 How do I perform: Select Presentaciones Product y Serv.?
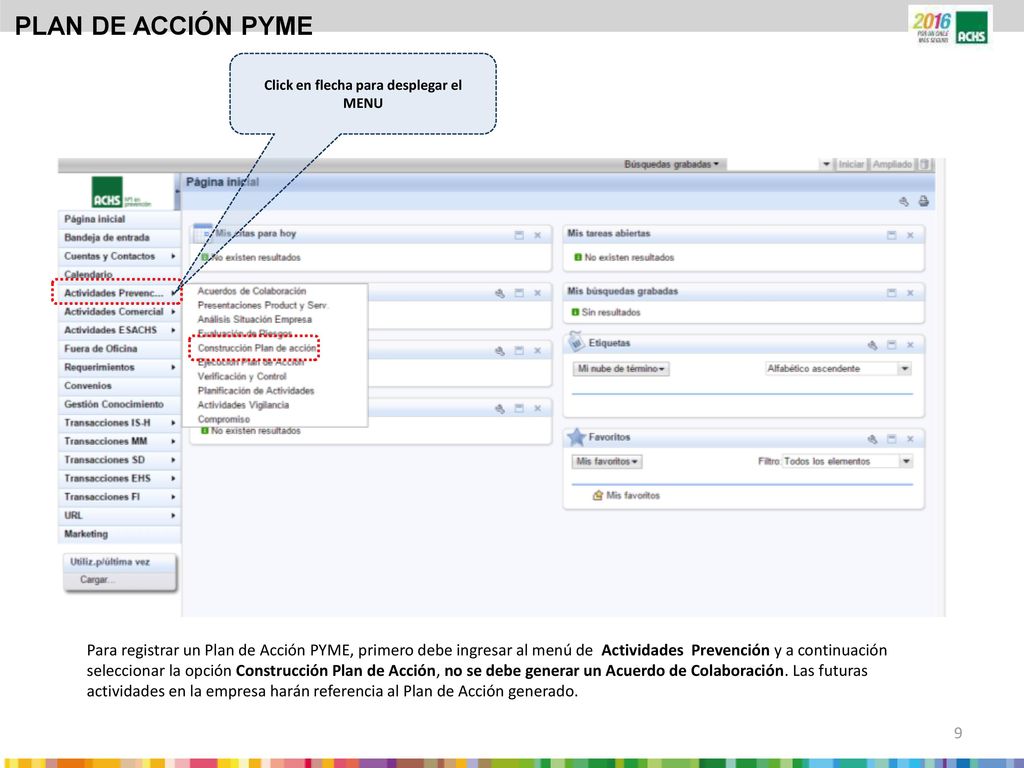click(263, 305)
